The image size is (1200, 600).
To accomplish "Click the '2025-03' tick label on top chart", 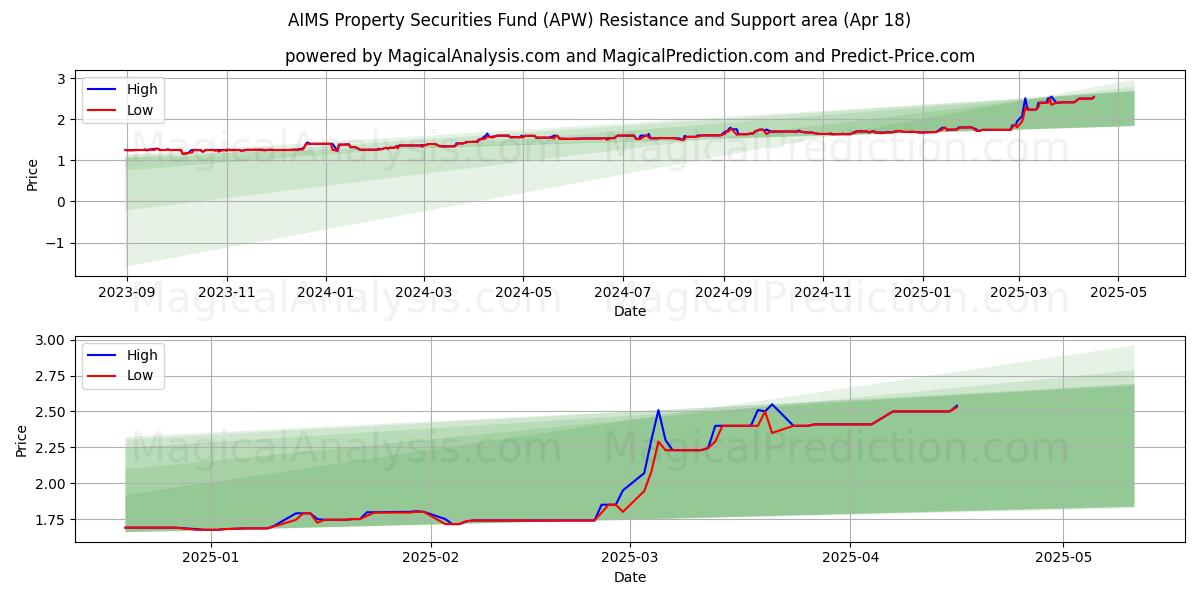I will (1019, 292).
